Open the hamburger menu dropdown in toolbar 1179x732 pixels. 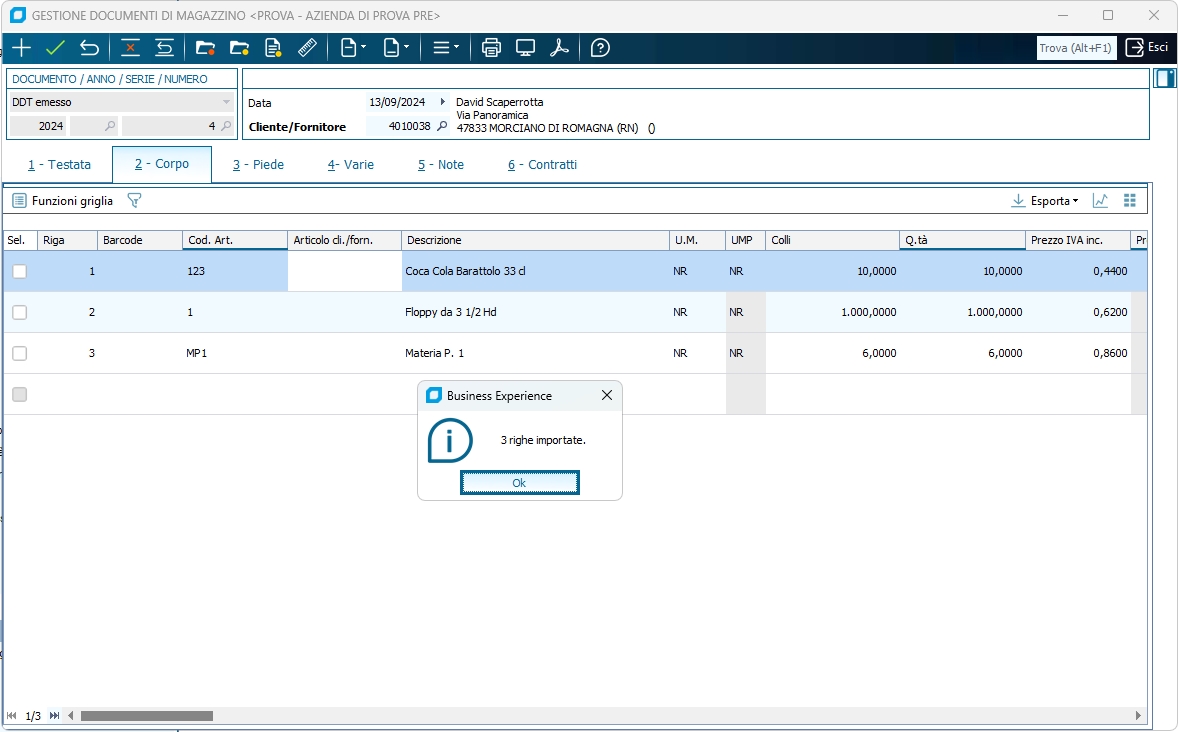click(x=446, y=48)
